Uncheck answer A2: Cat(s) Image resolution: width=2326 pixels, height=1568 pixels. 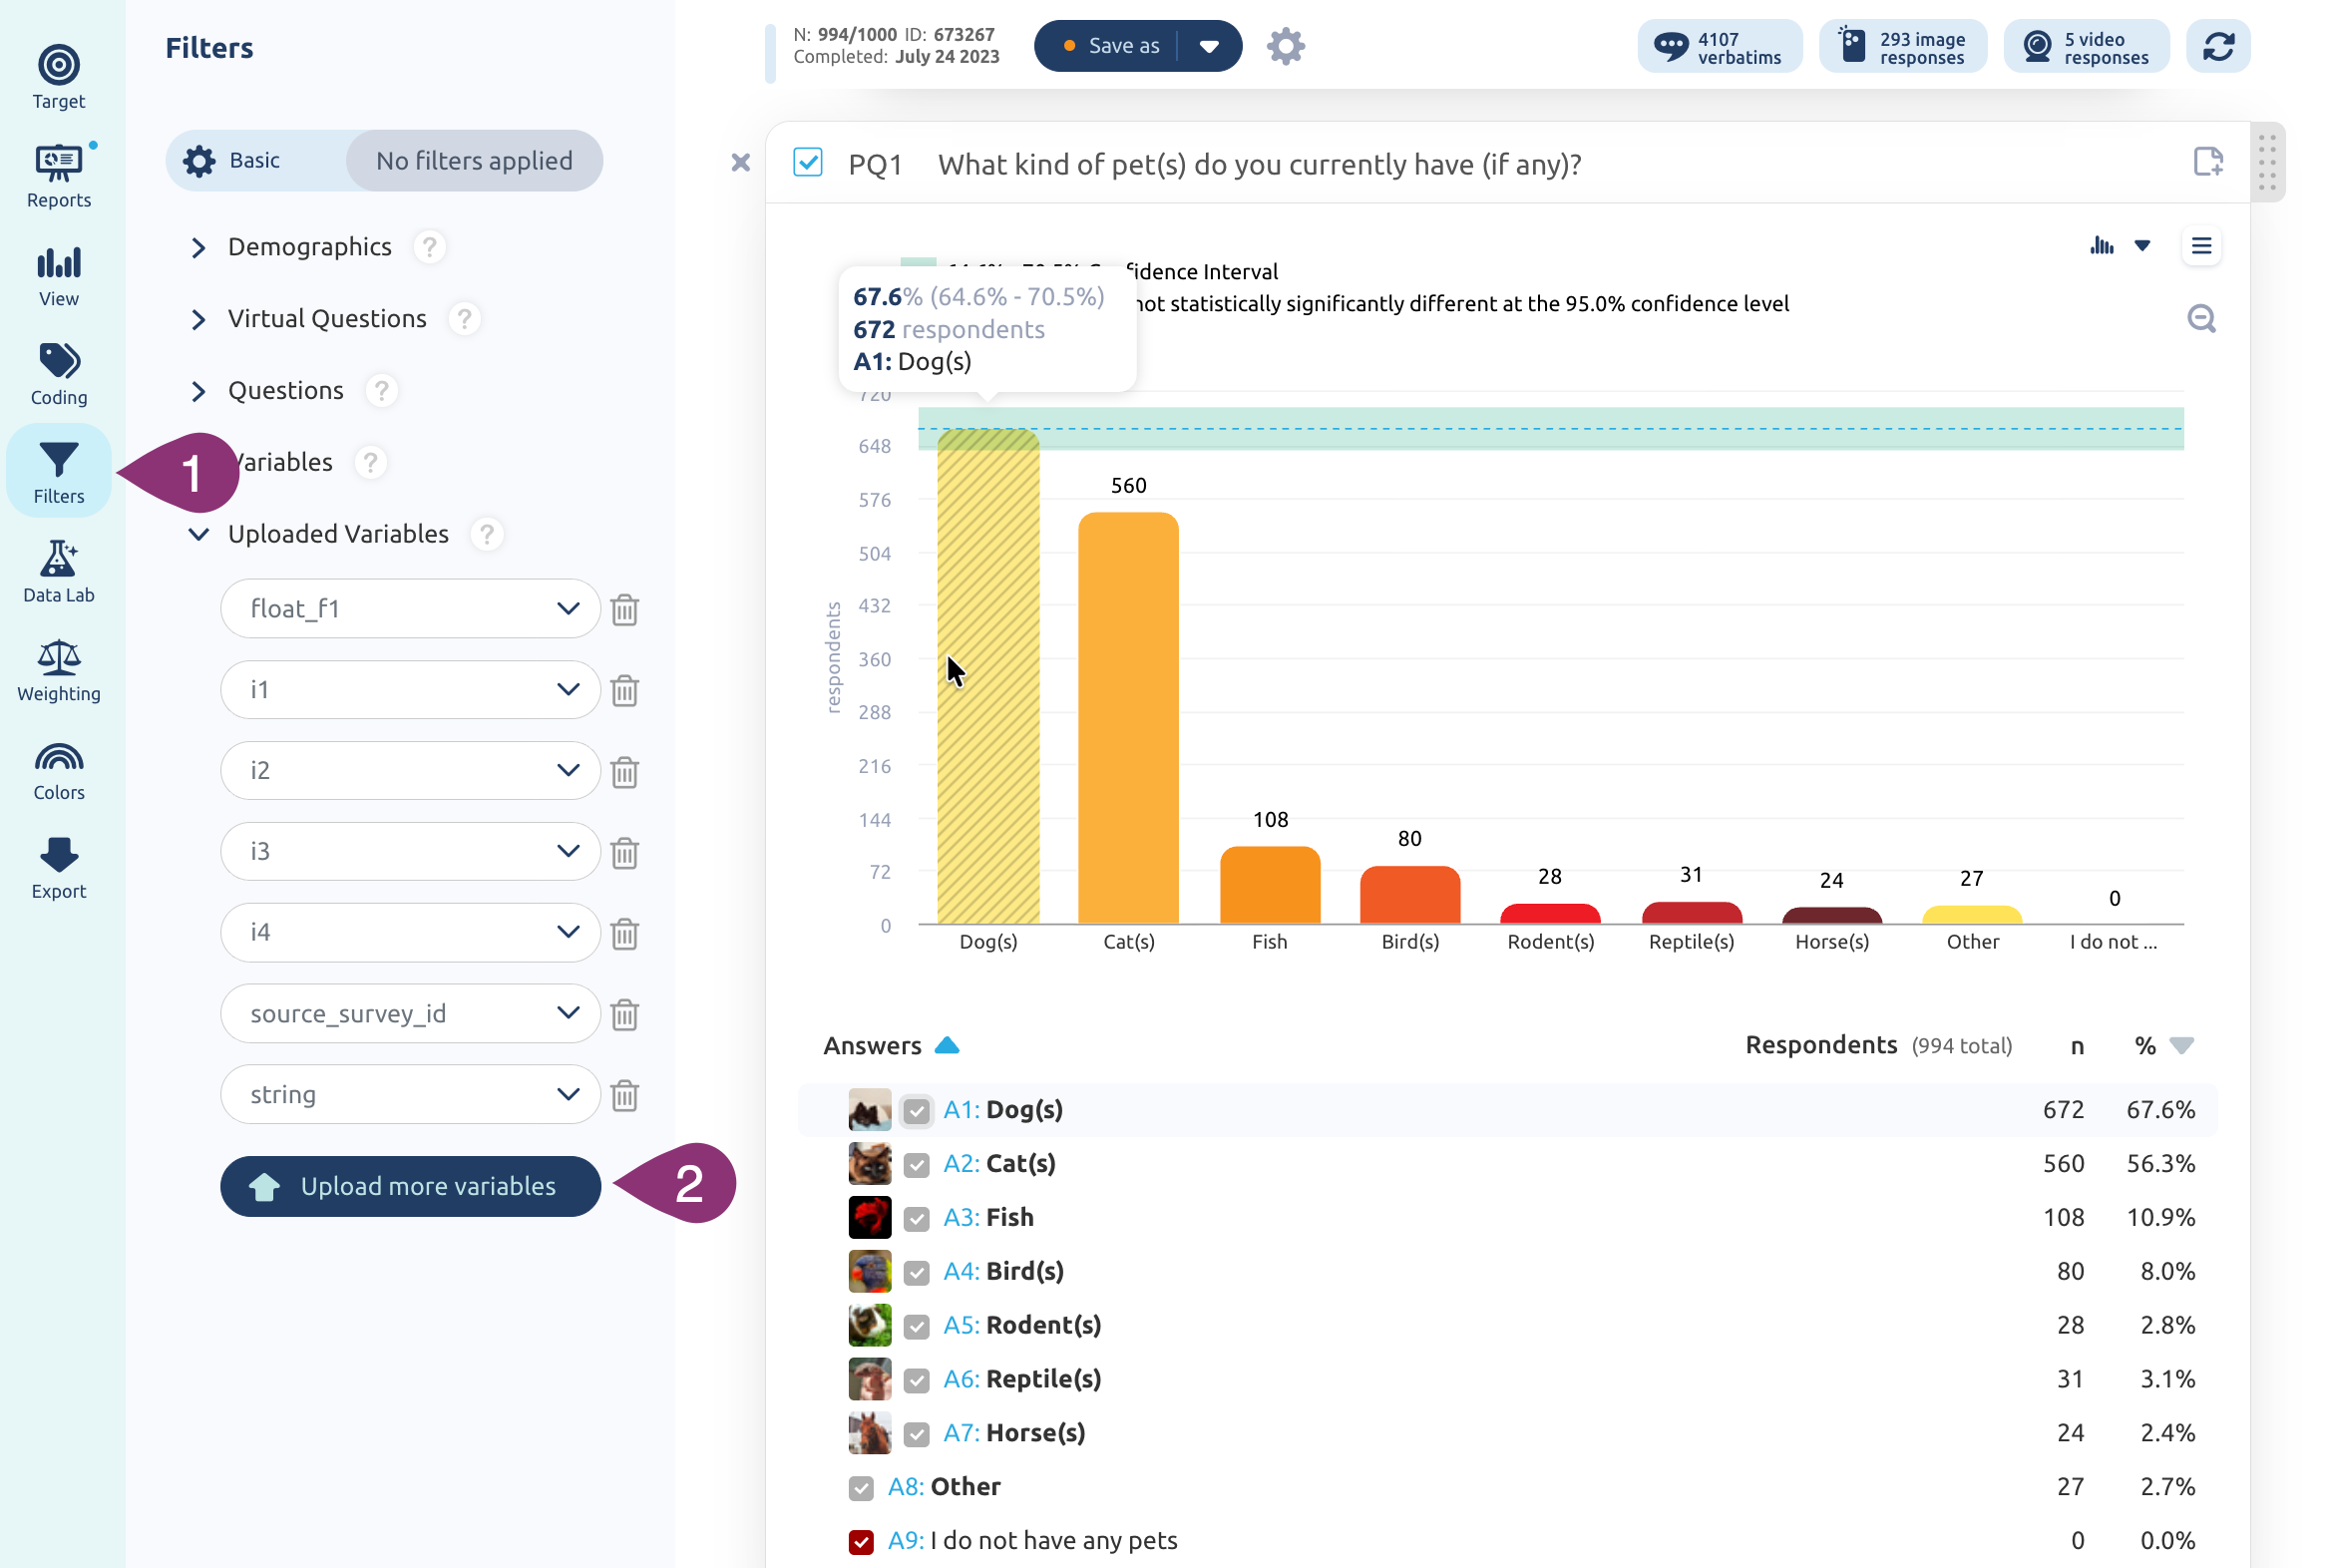point(916,1165)
